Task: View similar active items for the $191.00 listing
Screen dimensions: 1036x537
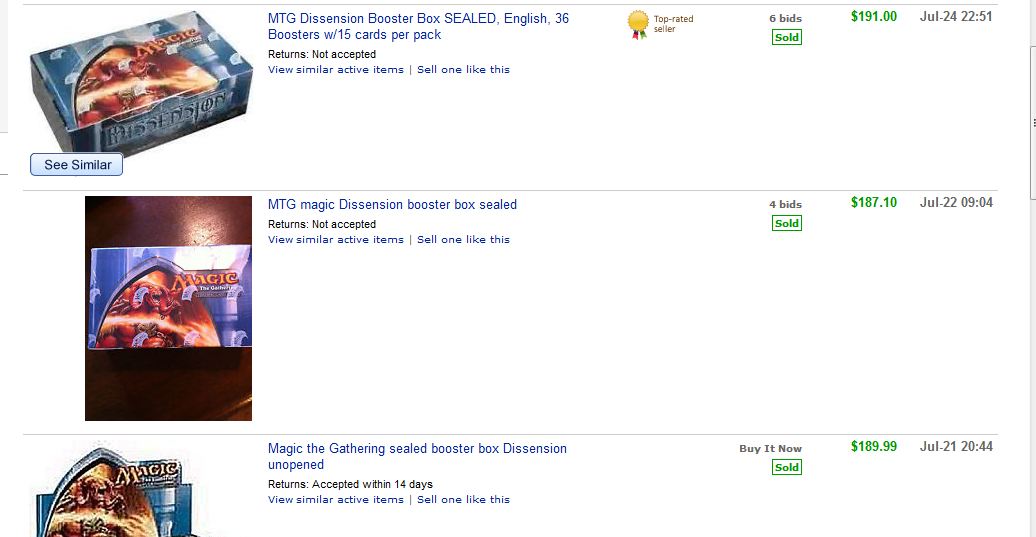Action: (335, 70)
